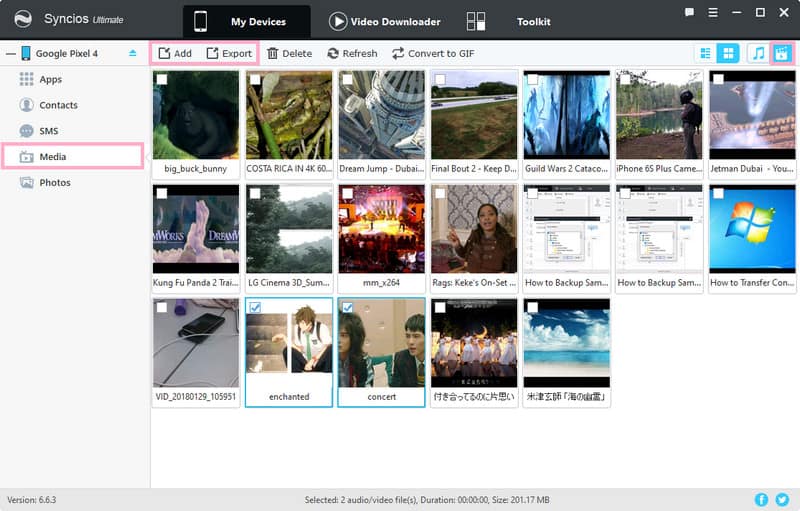Open the feedback chat bubble icon
Screen dimensions: 800x511
[689, 12]
